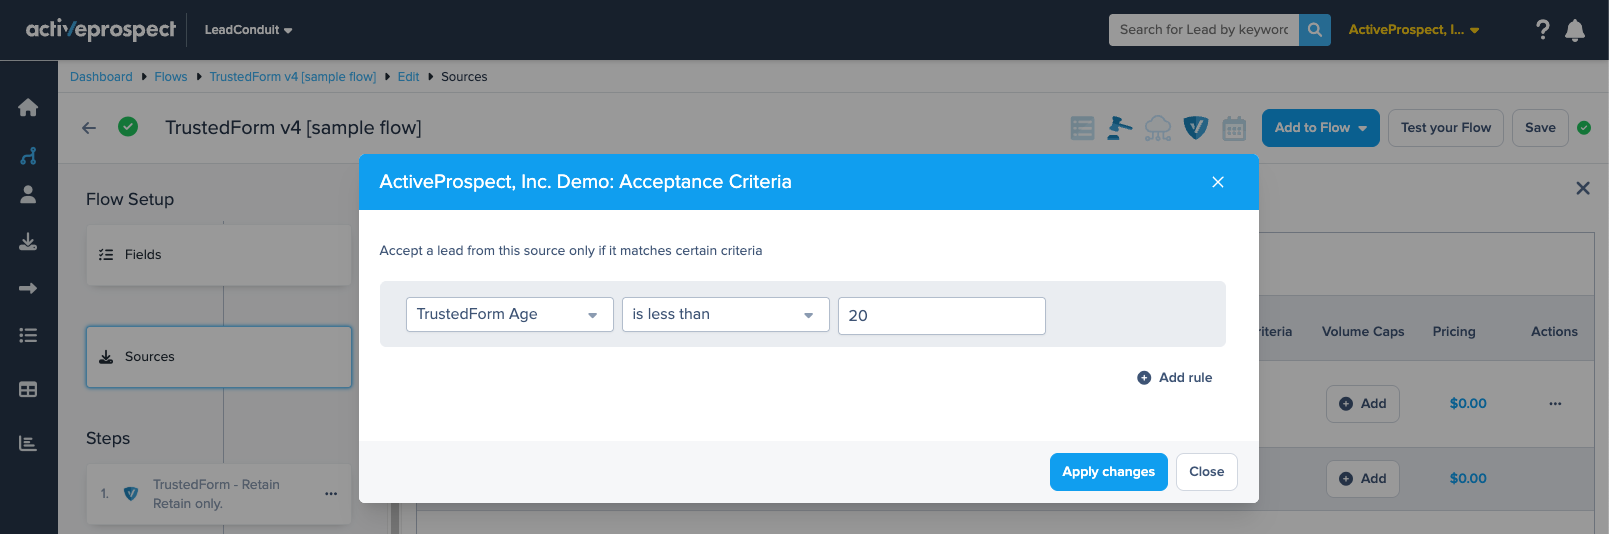This screenshot has width=1609, height=534.
Task: Click the Actions column header
Action: coord(1554,332)
